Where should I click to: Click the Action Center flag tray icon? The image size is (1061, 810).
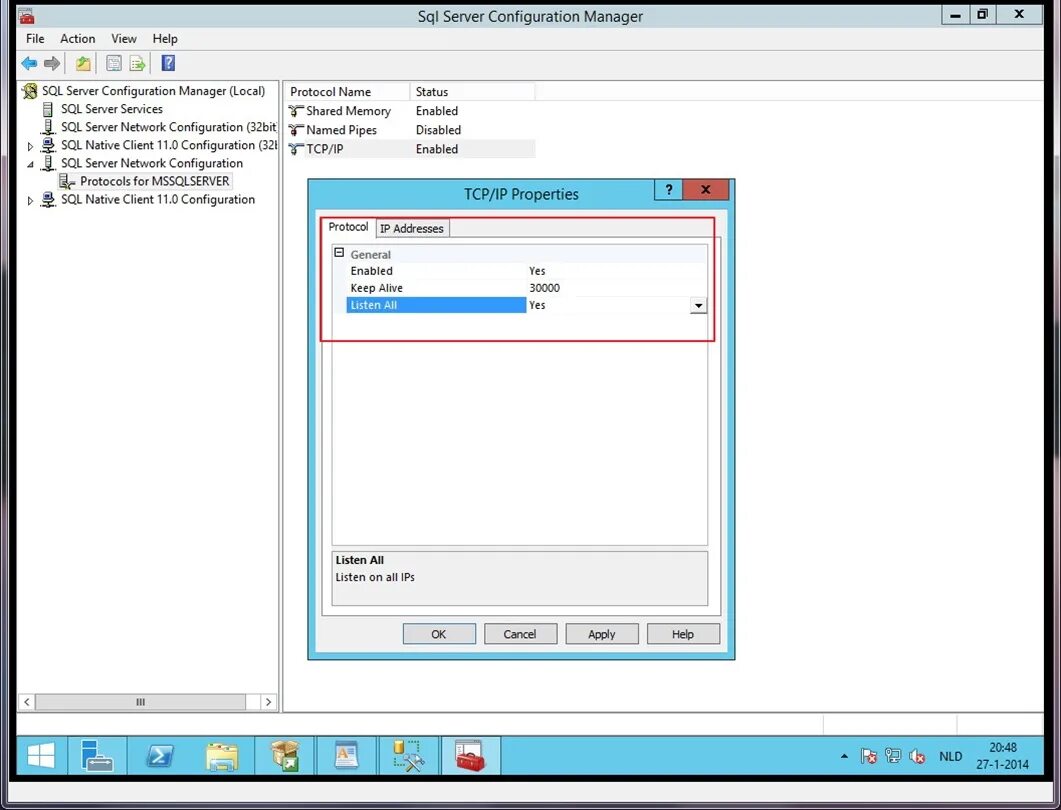point(869,756)
